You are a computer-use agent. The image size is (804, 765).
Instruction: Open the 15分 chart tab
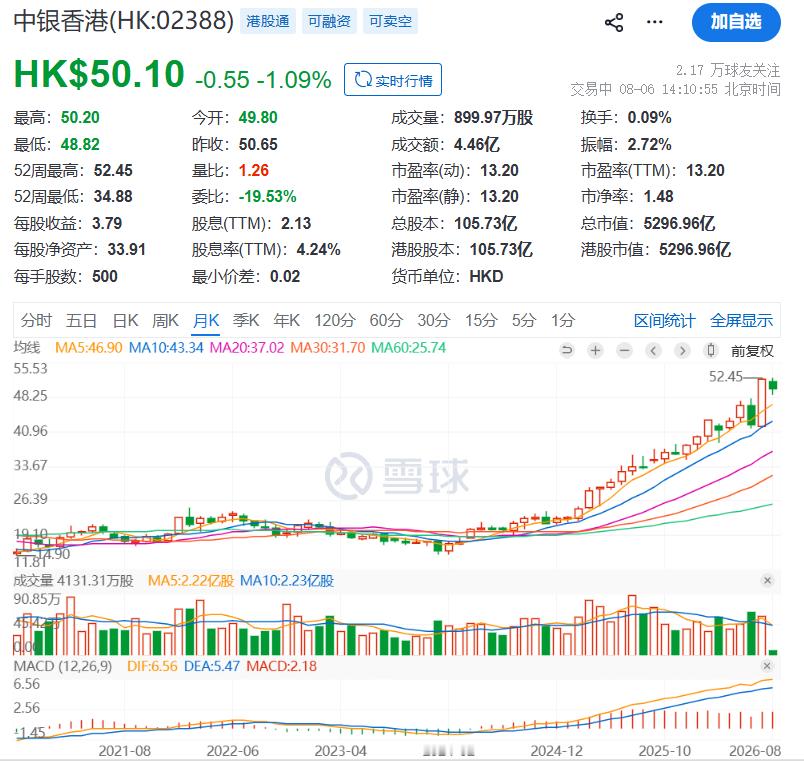pos(481,320)
